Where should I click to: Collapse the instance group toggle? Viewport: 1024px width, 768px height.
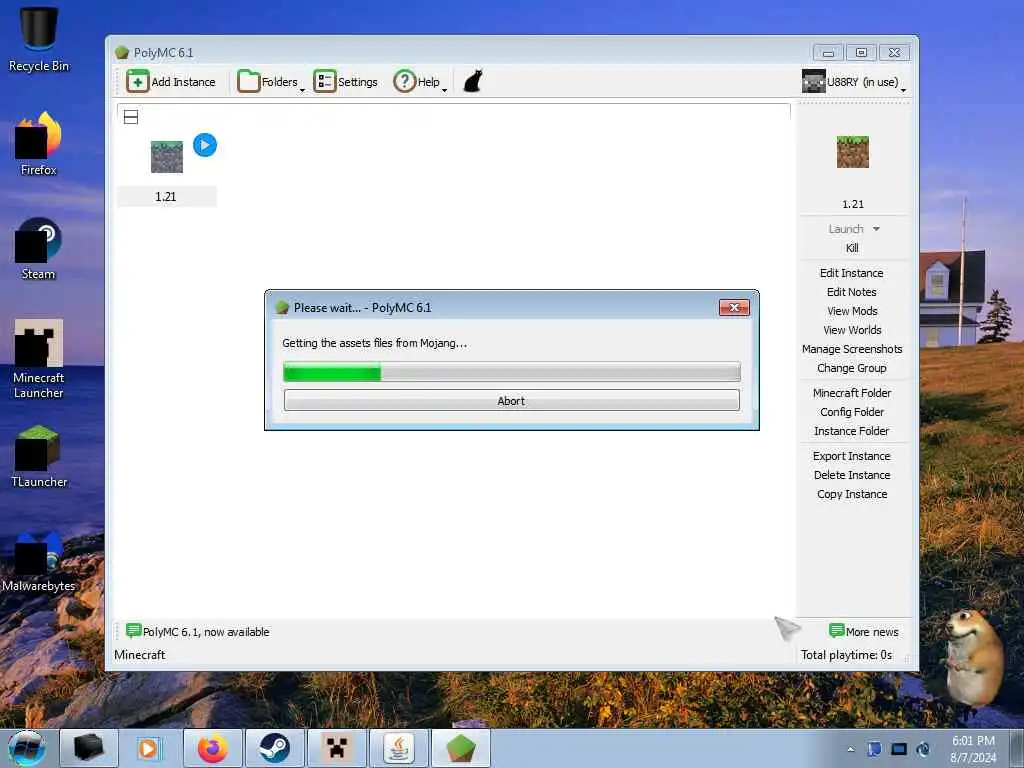[131, 117]
